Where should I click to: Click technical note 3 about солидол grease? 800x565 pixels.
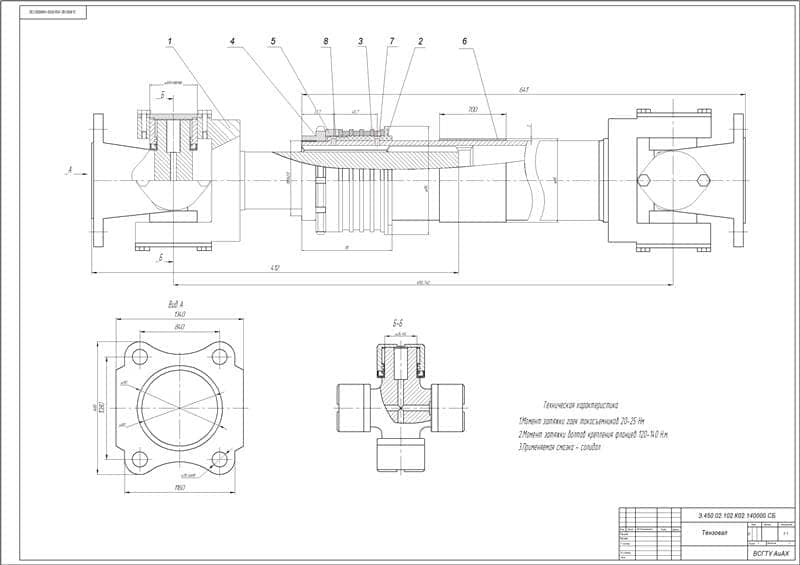[x=560, y=448]
